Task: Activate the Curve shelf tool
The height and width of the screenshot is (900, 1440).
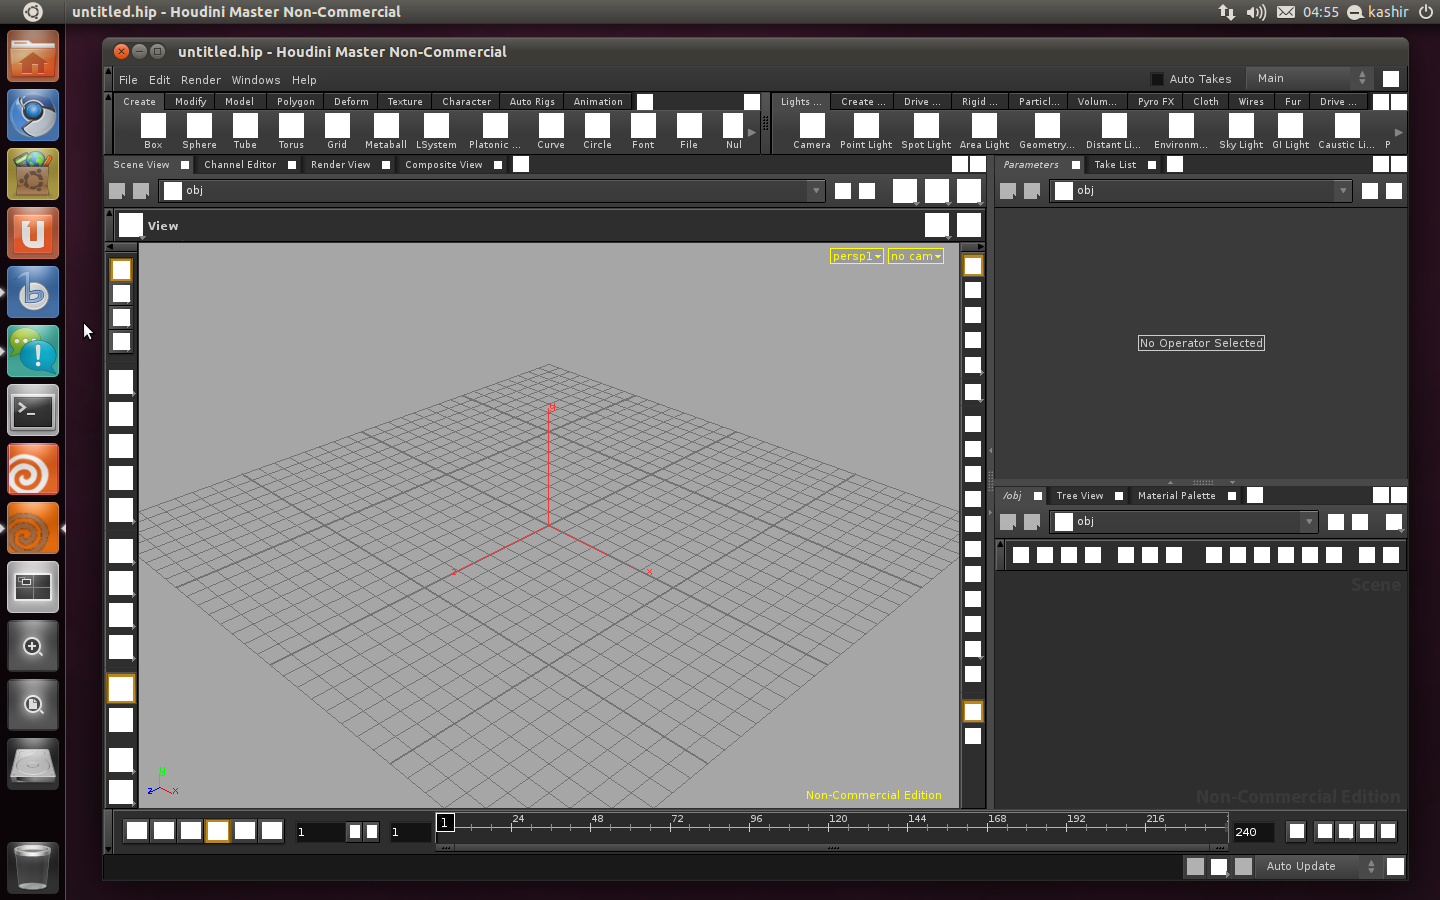Action: [551, 131]
